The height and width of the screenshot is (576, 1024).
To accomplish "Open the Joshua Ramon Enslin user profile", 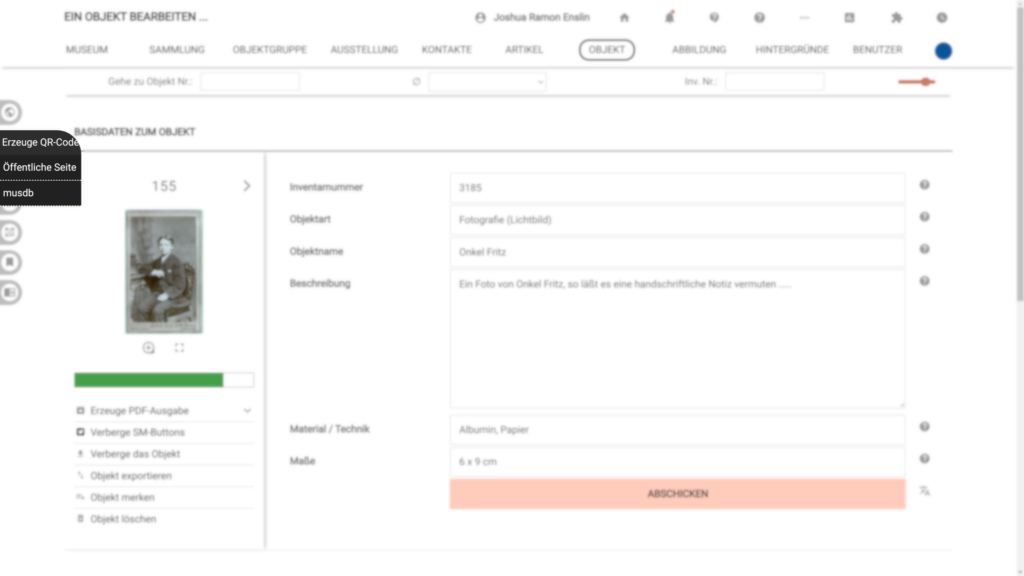I will pyautogui.click(x=532, y=18).
